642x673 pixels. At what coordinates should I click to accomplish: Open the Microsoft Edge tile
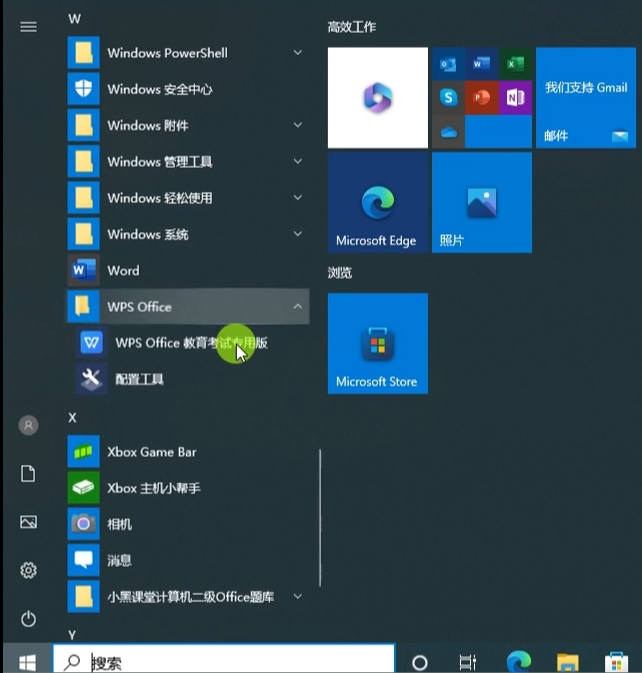pyautogui.click(x=378, y=203)
